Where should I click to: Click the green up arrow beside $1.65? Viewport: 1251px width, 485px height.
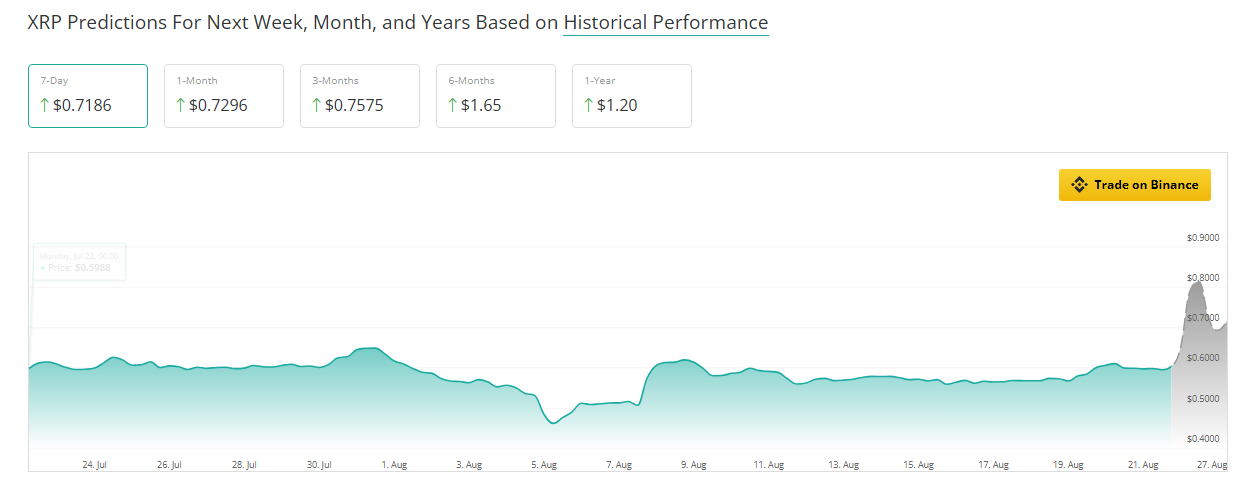point(452,105)
